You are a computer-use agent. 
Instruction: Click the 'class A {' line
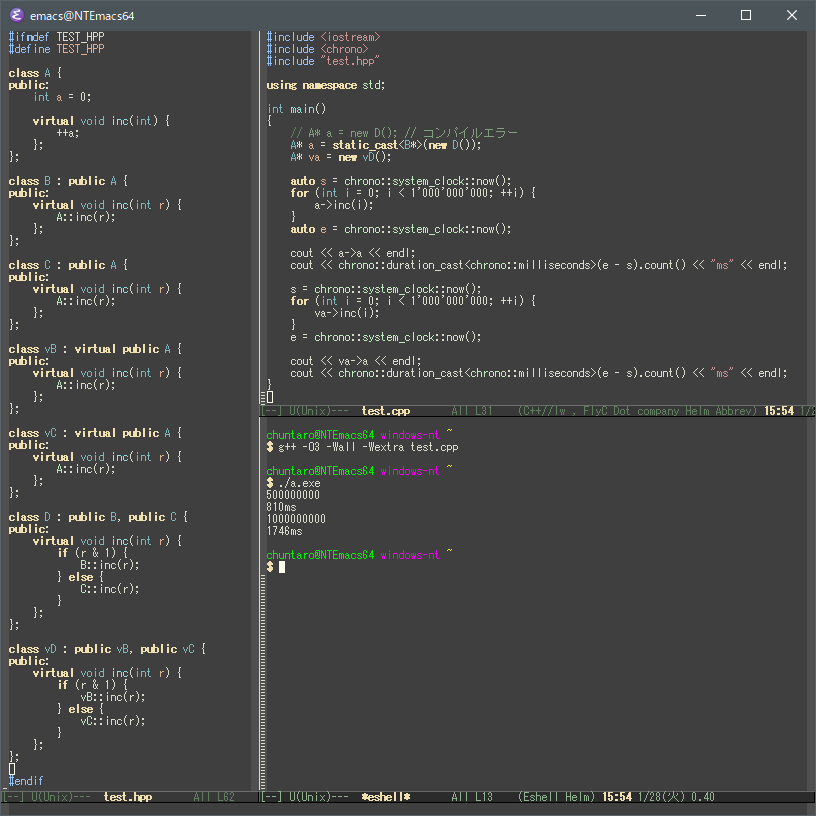(35, 73)
